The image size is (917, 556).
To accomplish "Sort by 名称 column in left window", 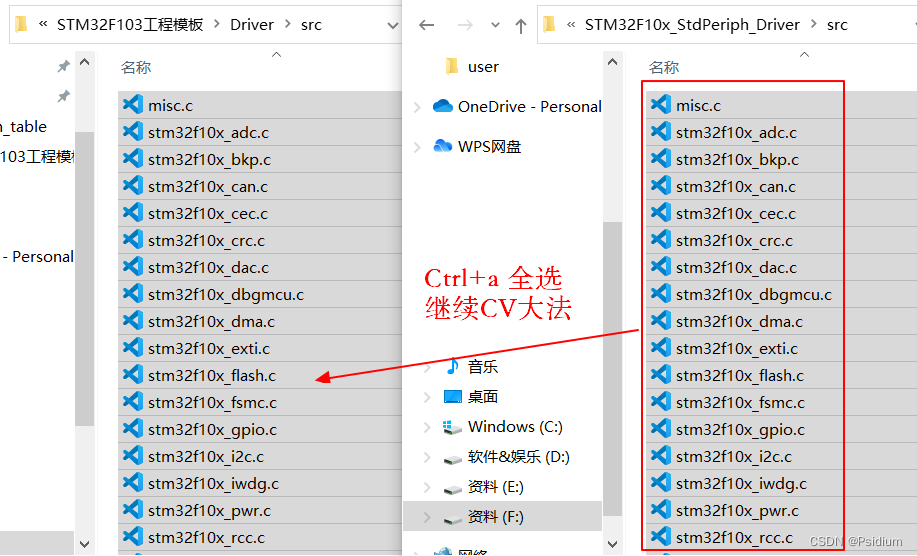I will click(x=136, y=67).
